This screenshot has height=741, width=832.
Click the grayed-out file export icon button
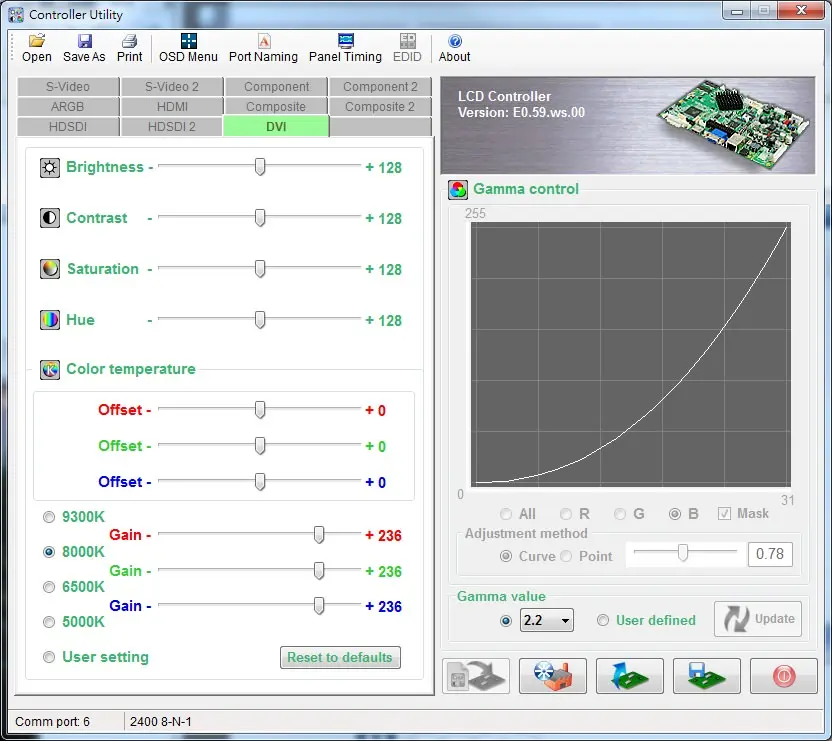[476, 676]
